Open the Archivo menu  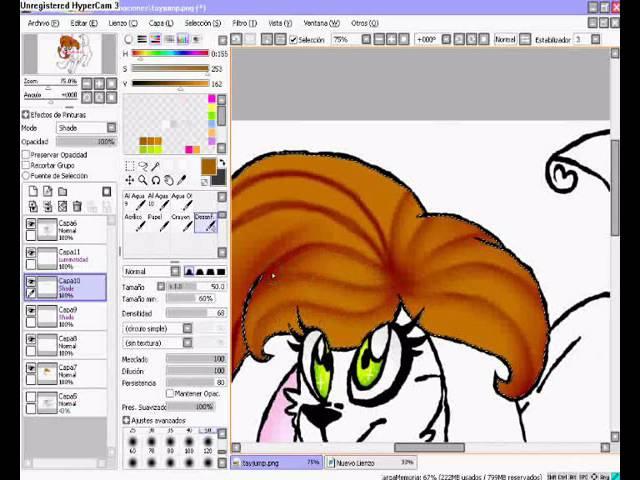(x=43, y=23)
